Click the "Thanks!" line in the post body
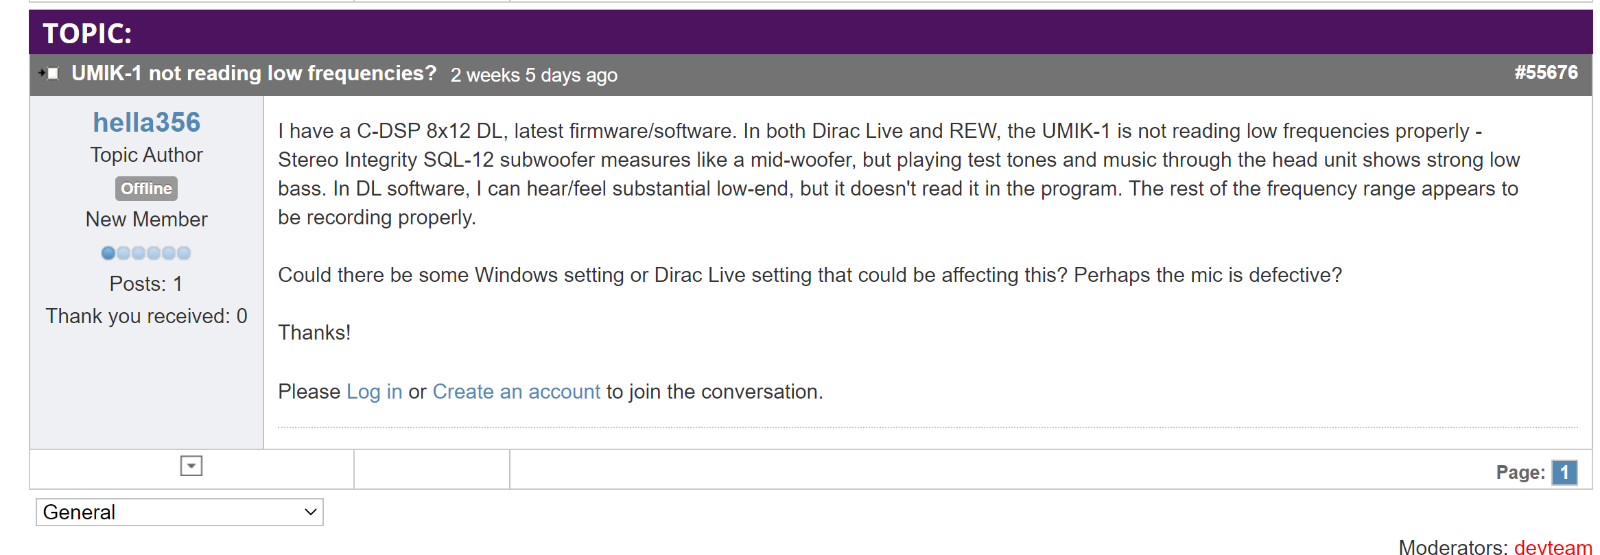 (x=314, y=333)
